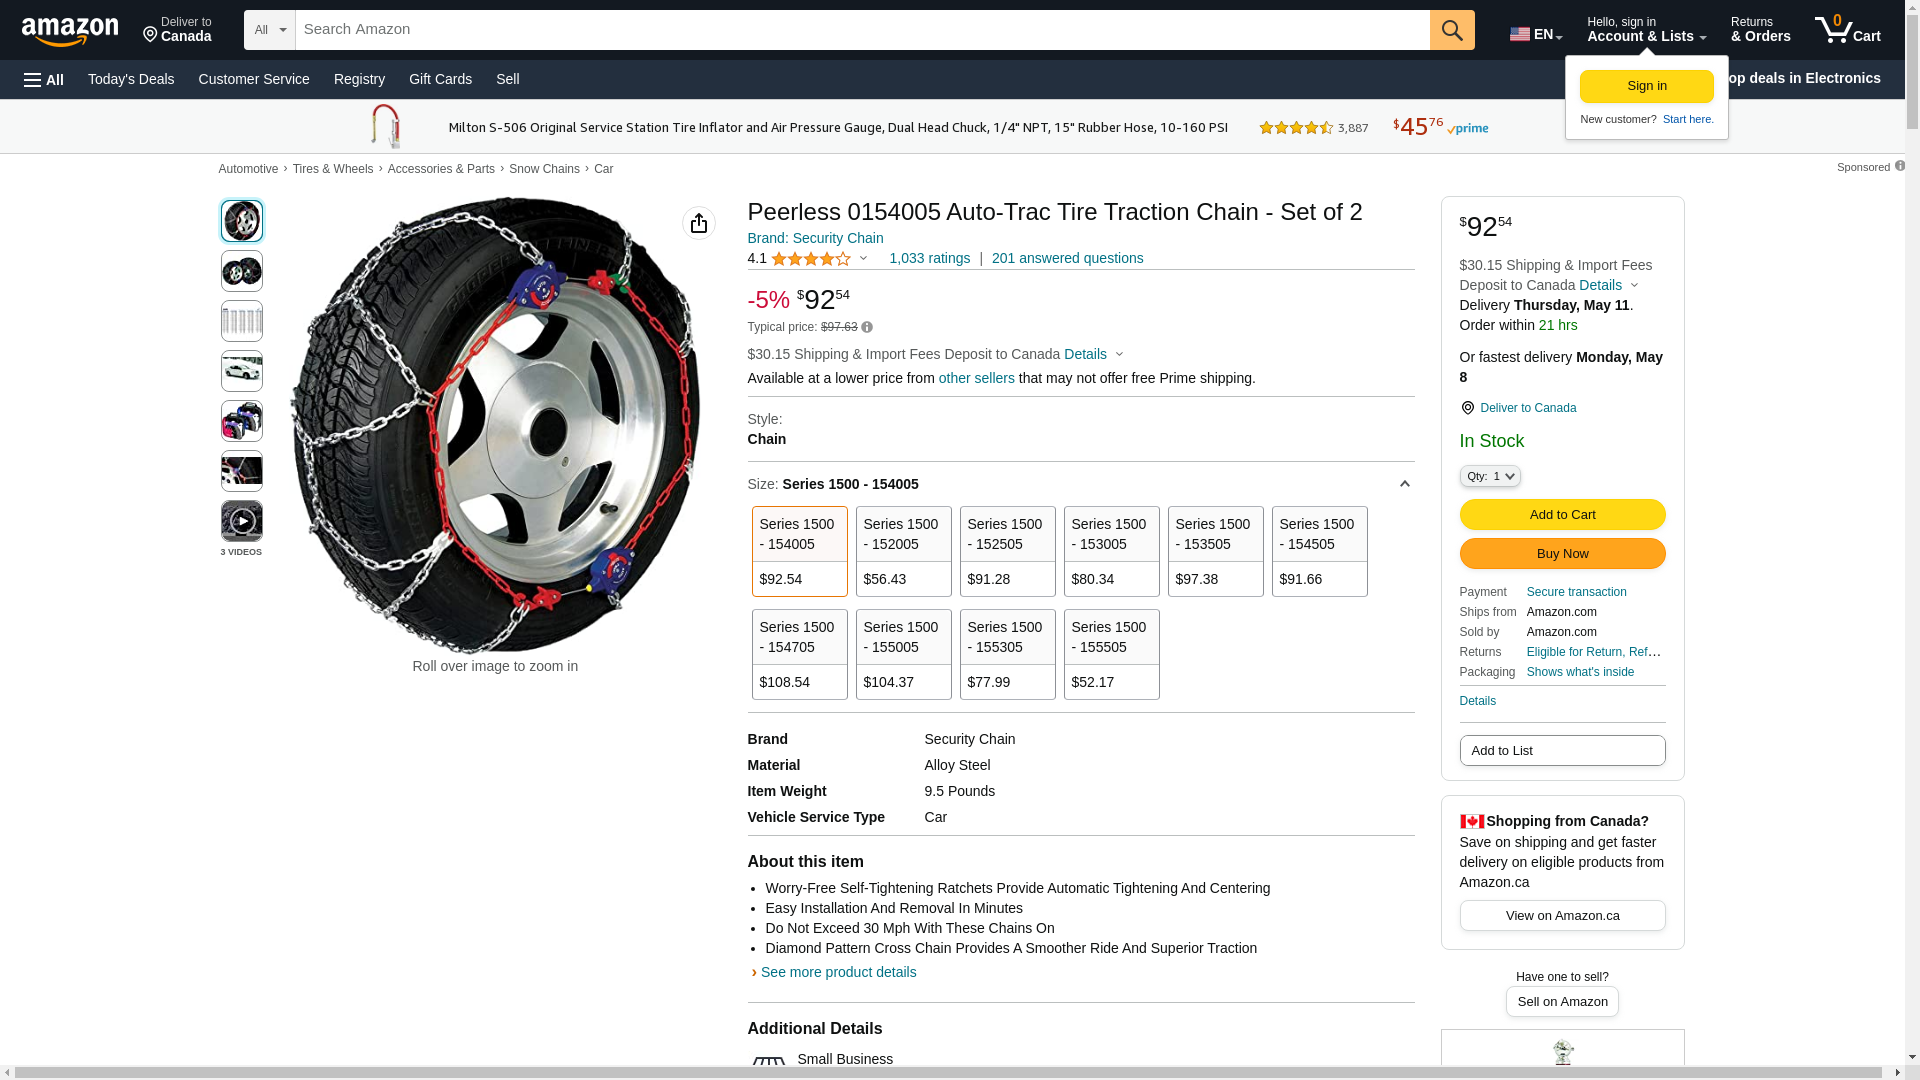Click the Search Amazon input field
This screenshot has height=1080, width=1920.
pos(862,30)
